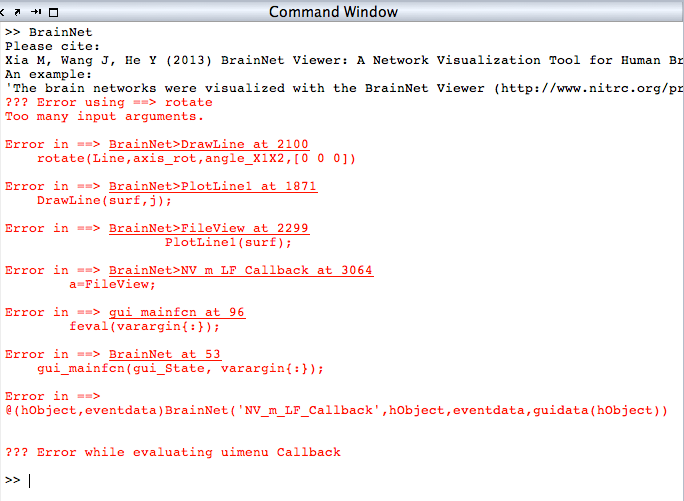The width and height of the screenshot is (684, 501).
Task: Go to gui_mainfcn at 96 link
Action: pyautogui.click(x=177, y=312)
